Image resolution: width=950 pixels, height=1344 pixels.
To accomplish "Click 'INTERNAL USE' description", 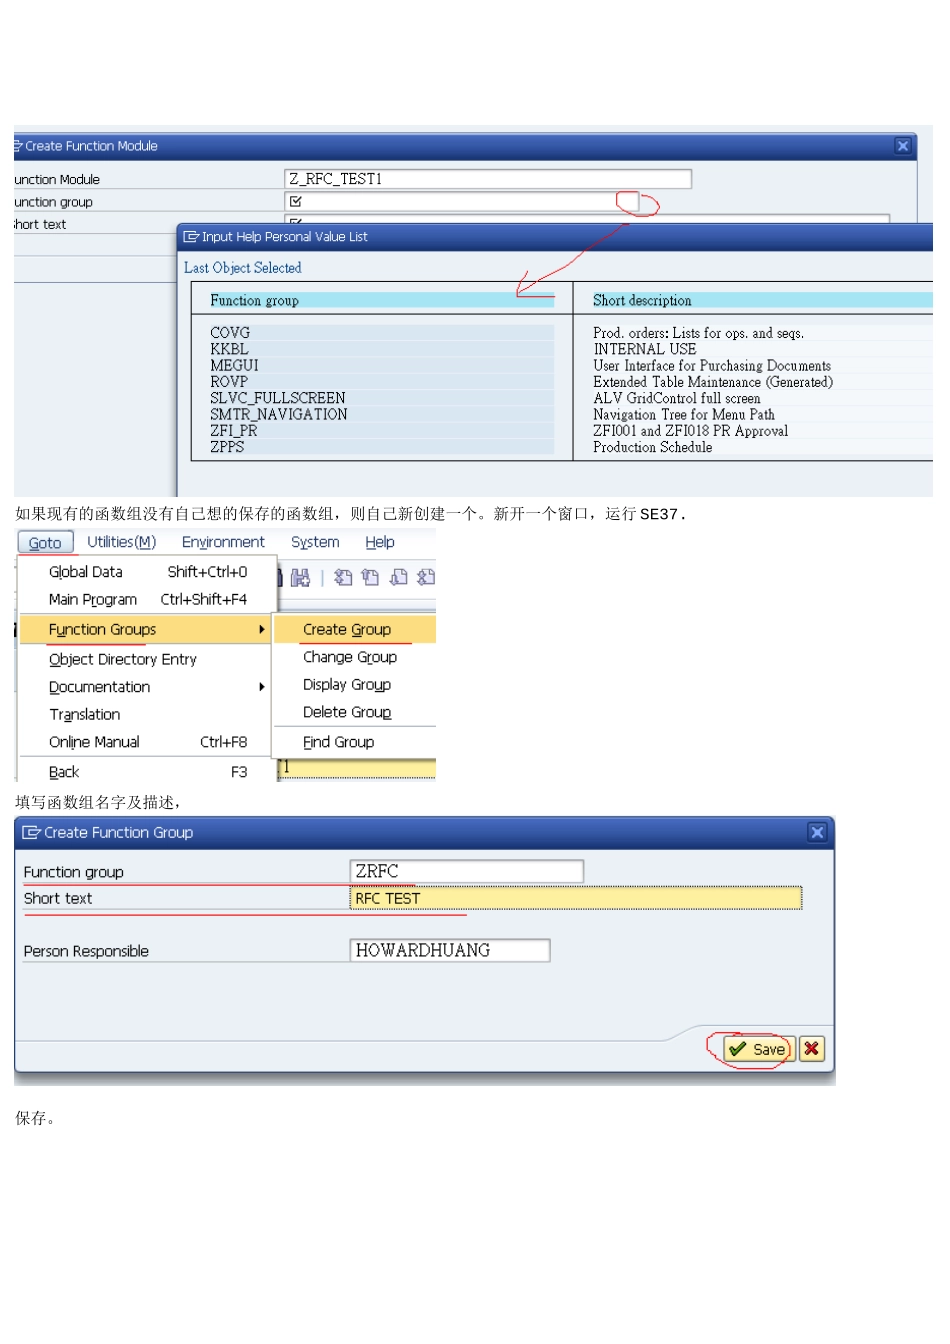I will (x=645, y=349).
